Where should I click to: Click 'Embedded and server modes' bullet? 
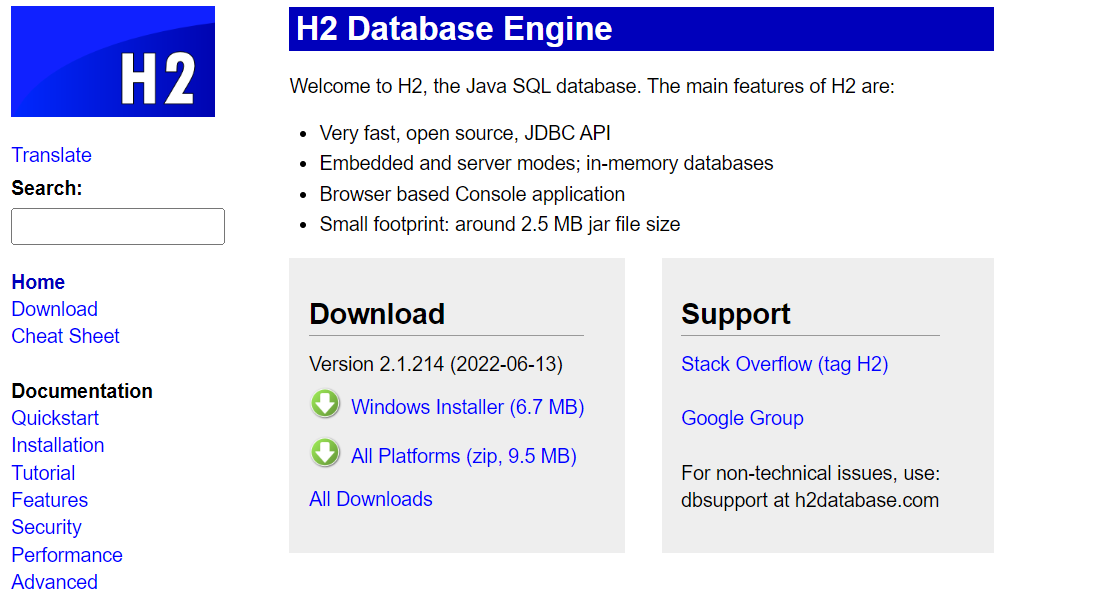pos(547,163)
